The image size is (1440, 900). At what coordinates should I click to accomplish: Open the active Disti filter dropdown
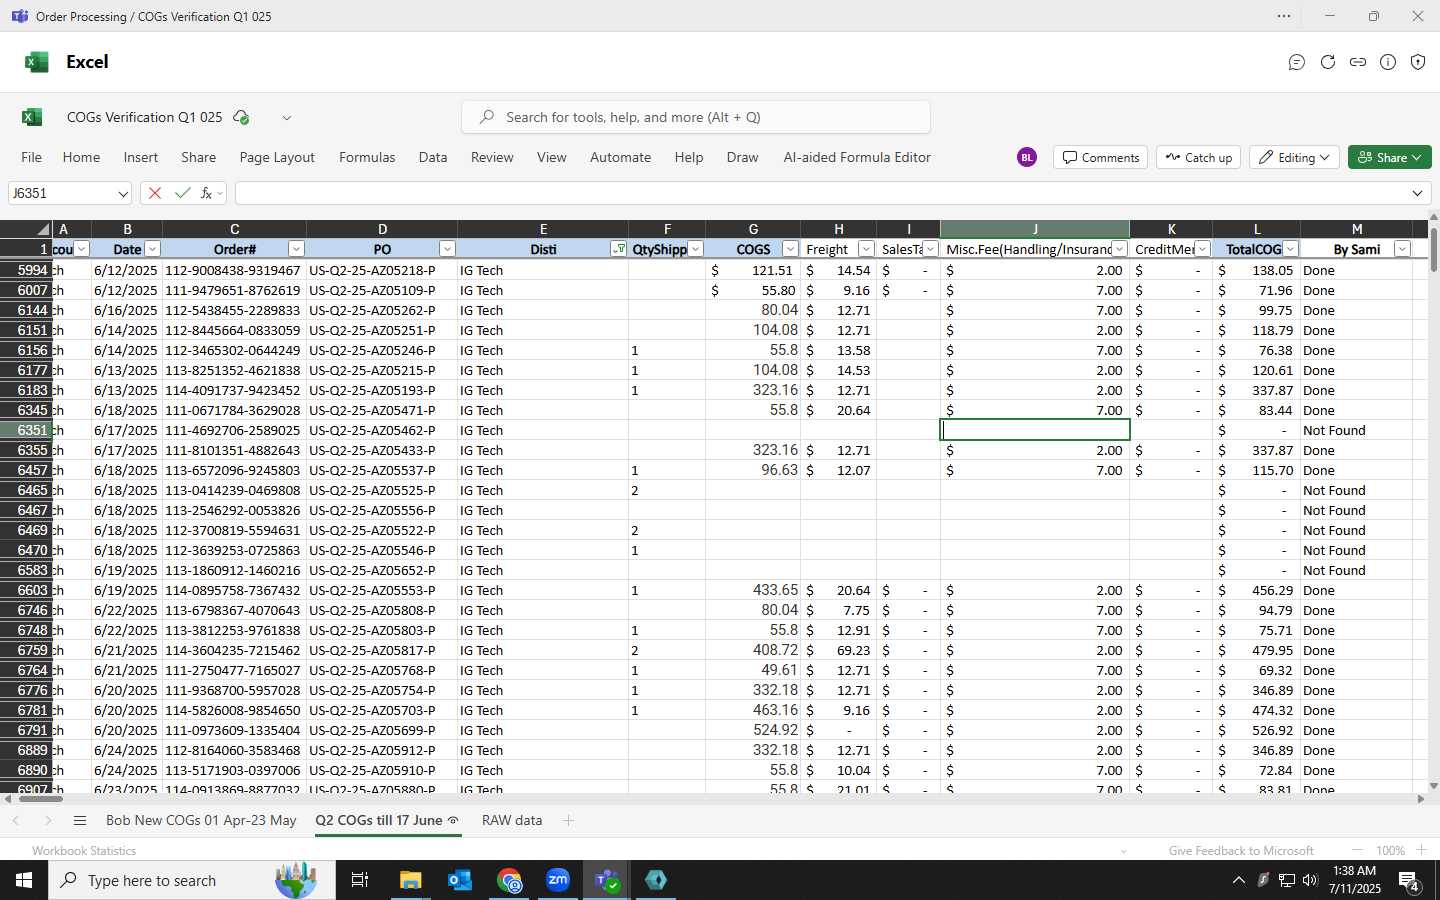618,249
